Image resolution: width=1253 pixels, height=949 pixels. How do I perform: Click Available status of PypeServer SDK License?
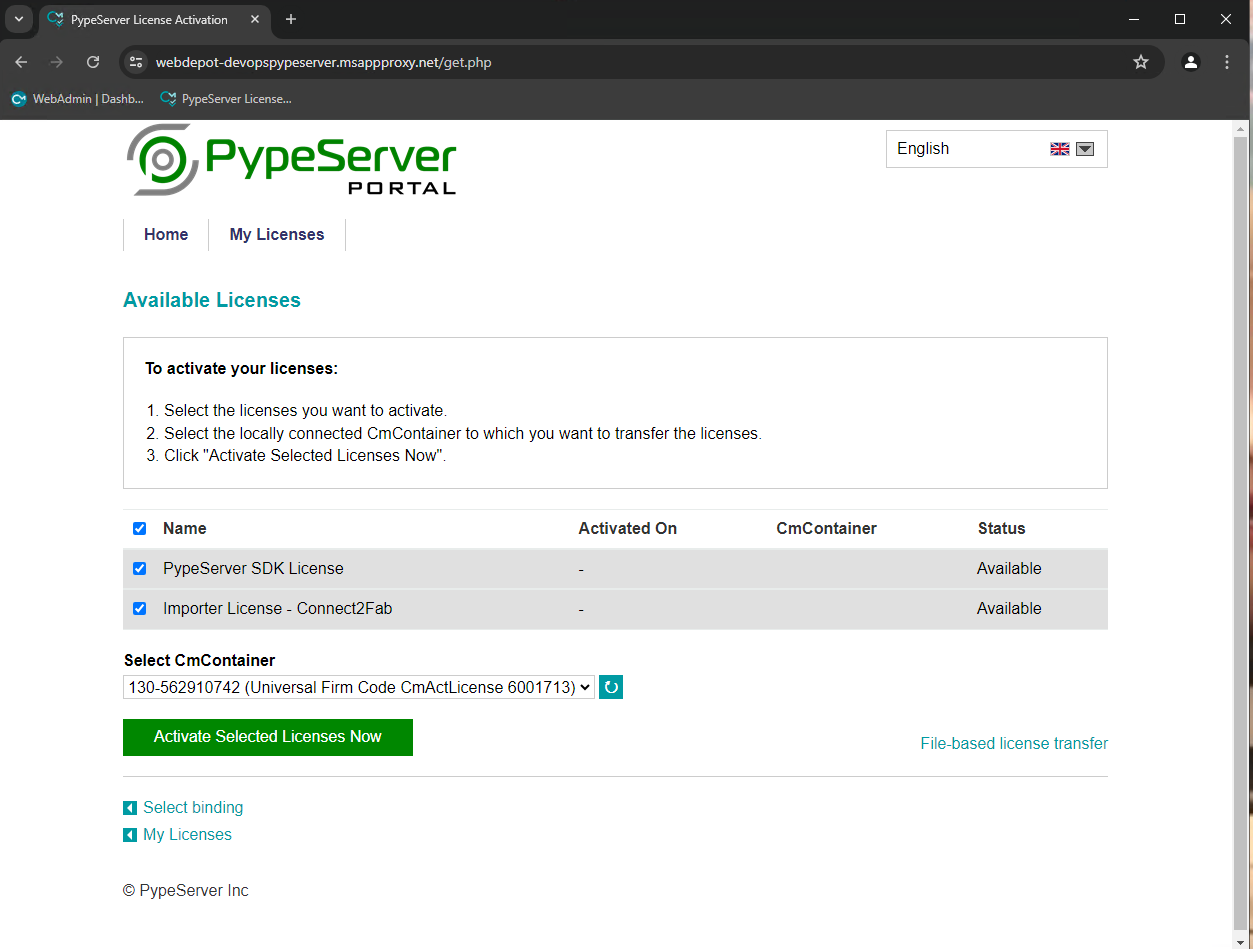pos(1009,569)
